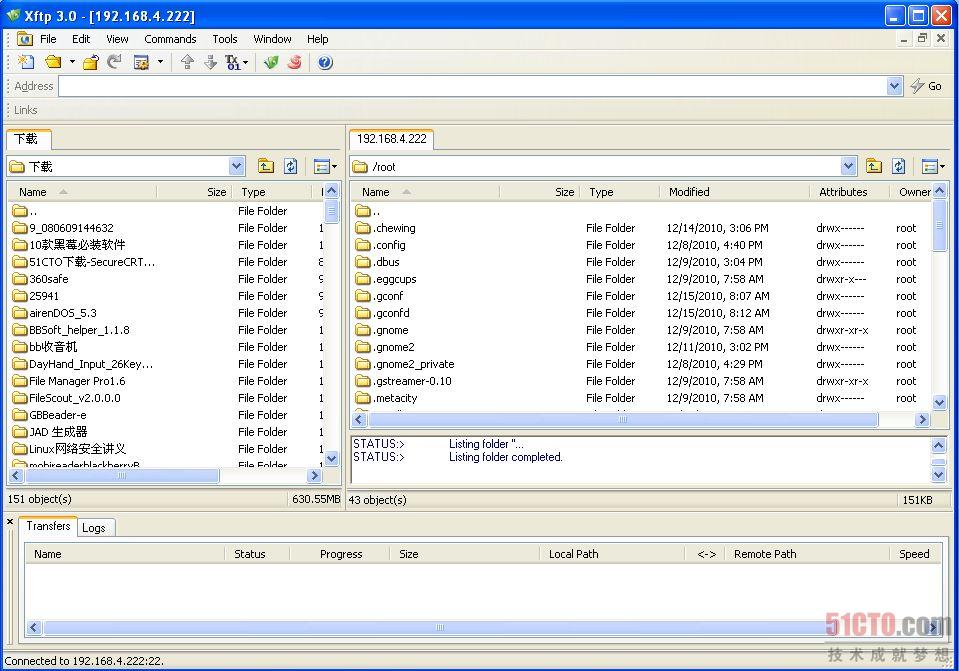The width and height of the screenshot is (959, 671).
Task: Select the 360safe folder icon
Action: 20,279
